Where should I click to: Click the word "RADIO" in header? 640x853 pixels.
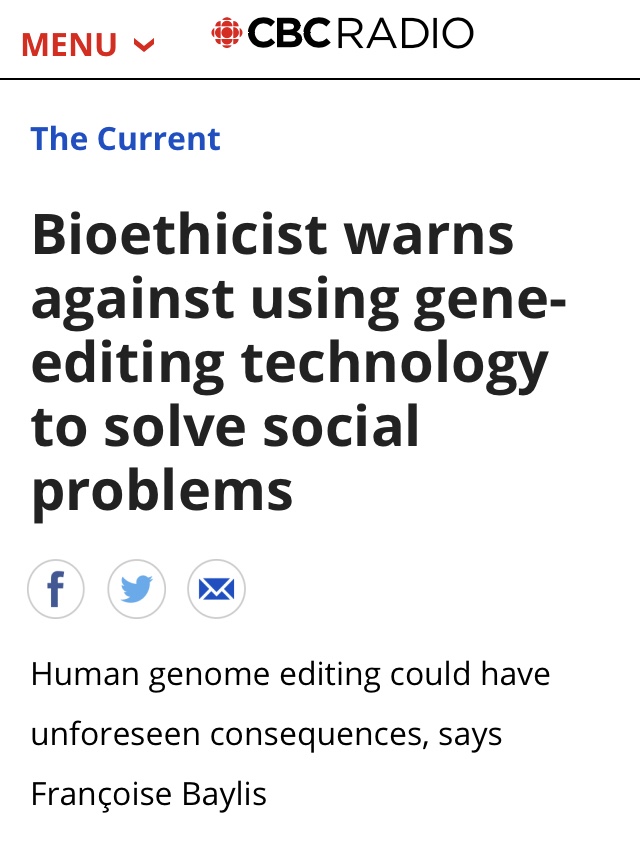coord(405,34)
